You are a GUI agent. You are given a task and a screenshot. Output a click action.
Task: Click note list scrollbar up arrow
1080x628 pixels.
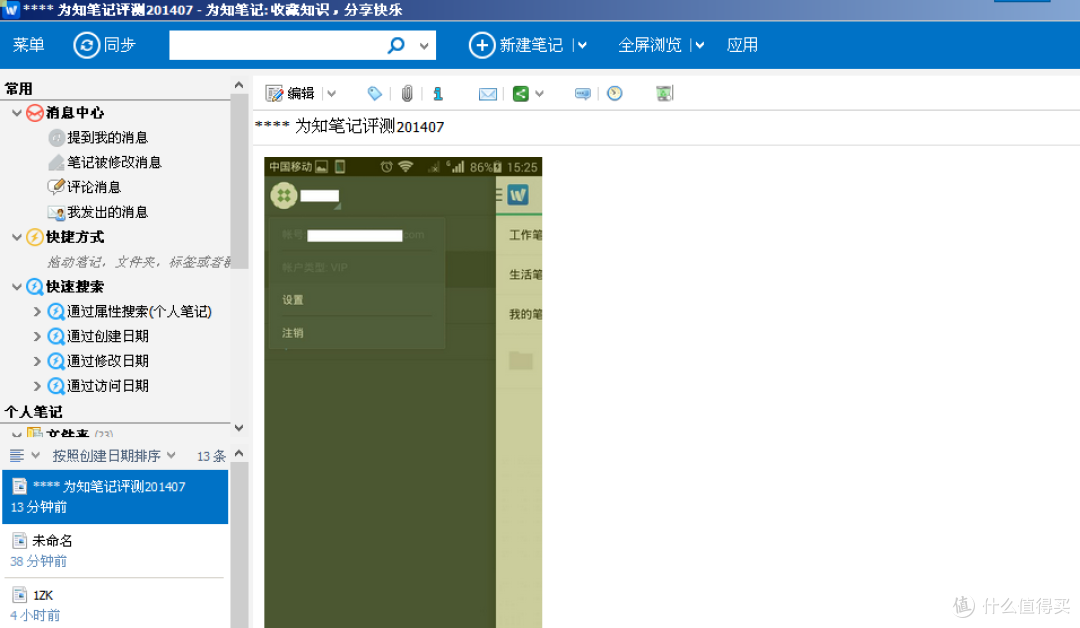pyautogui.click(x=239, y=453)
